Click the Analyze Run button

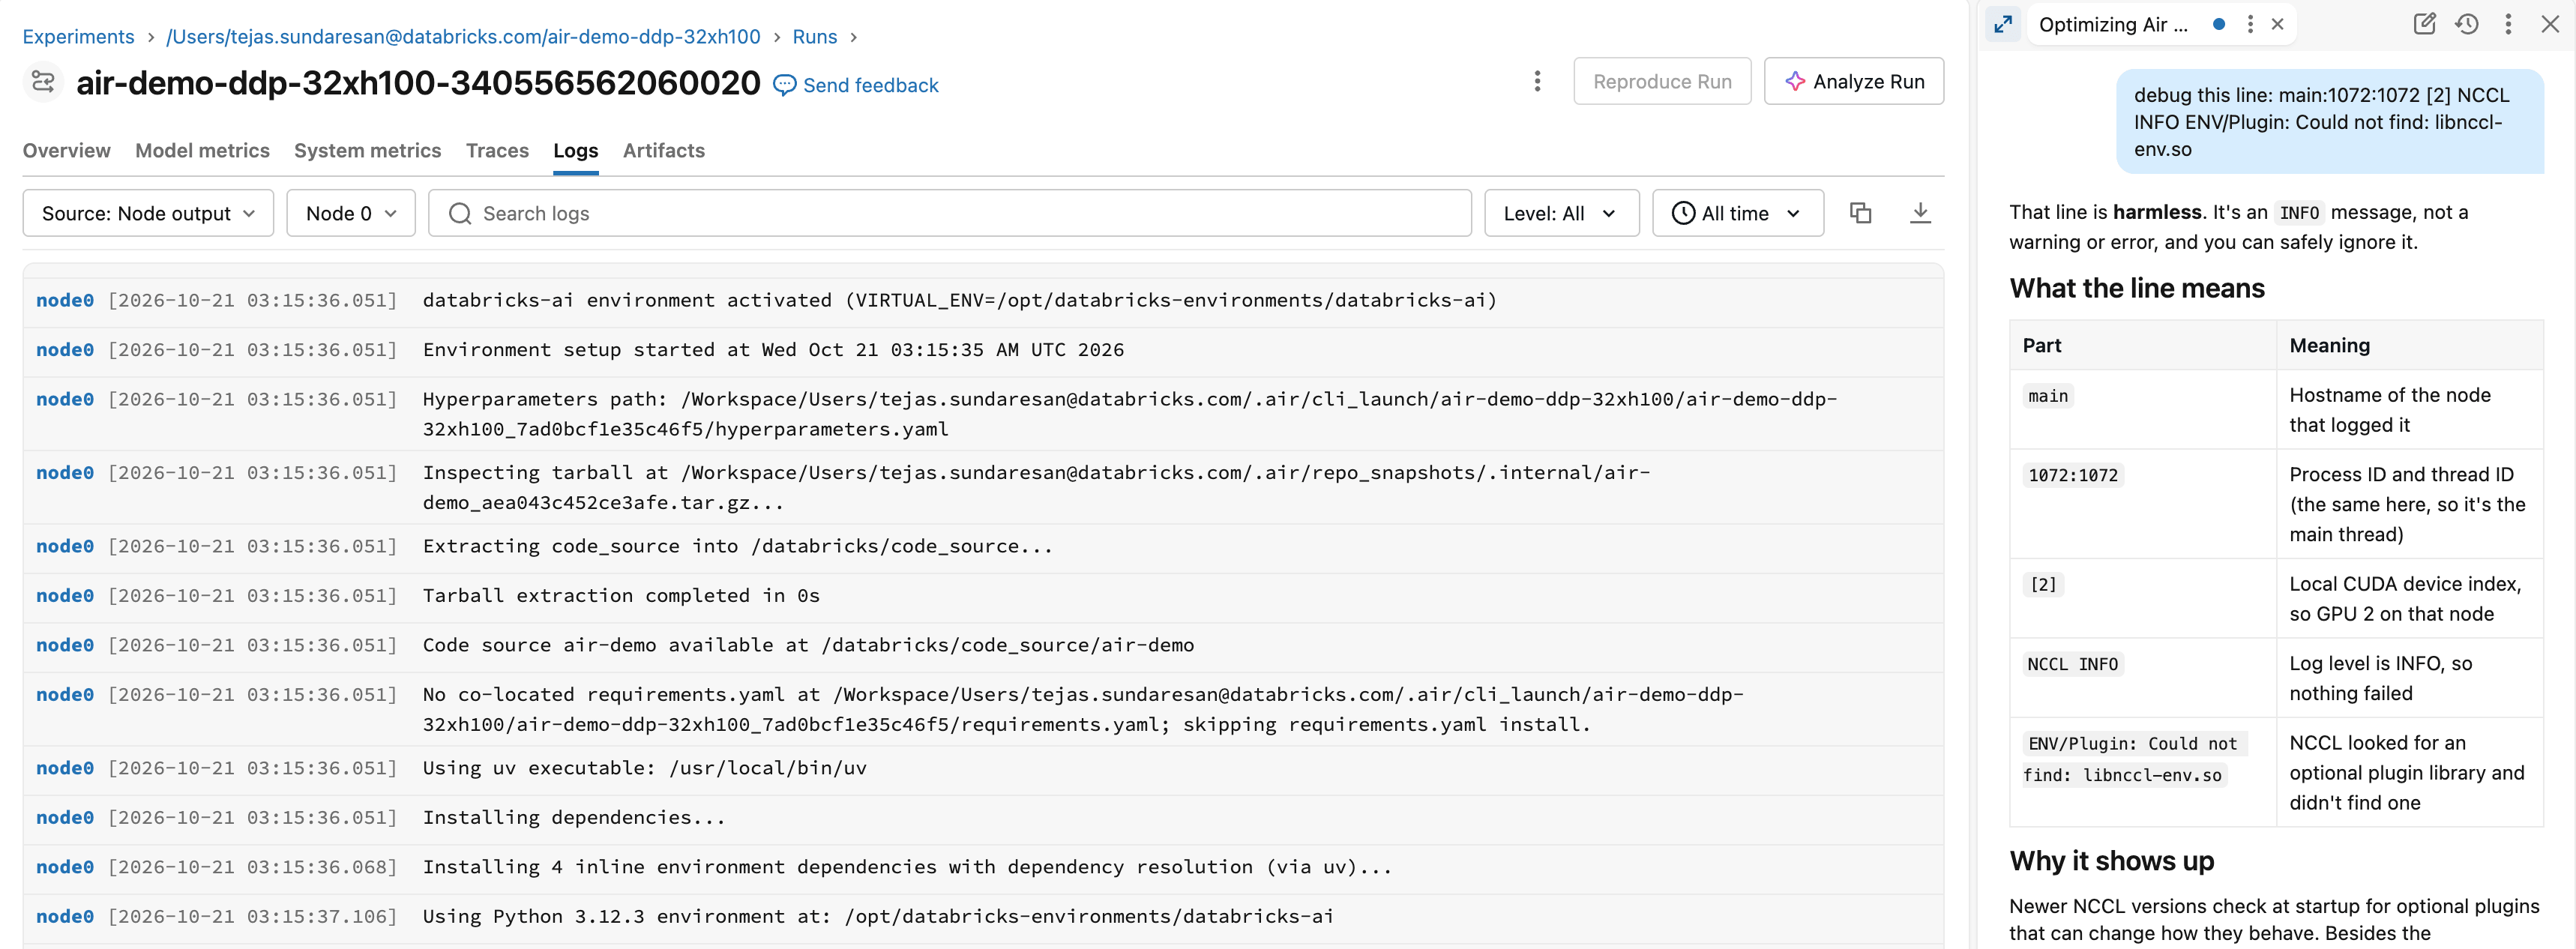point(1854,81)
